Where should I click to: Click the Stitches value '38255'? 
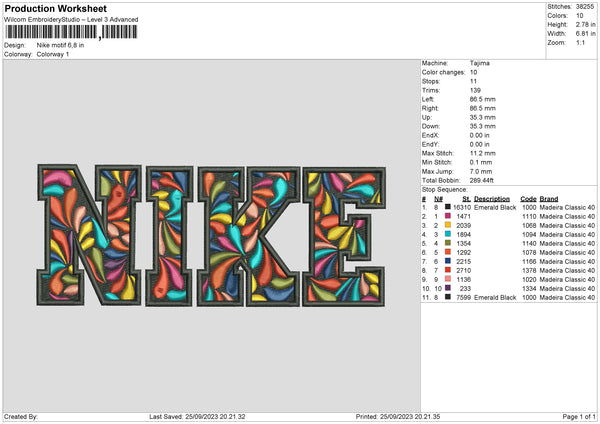coord(585,7)
